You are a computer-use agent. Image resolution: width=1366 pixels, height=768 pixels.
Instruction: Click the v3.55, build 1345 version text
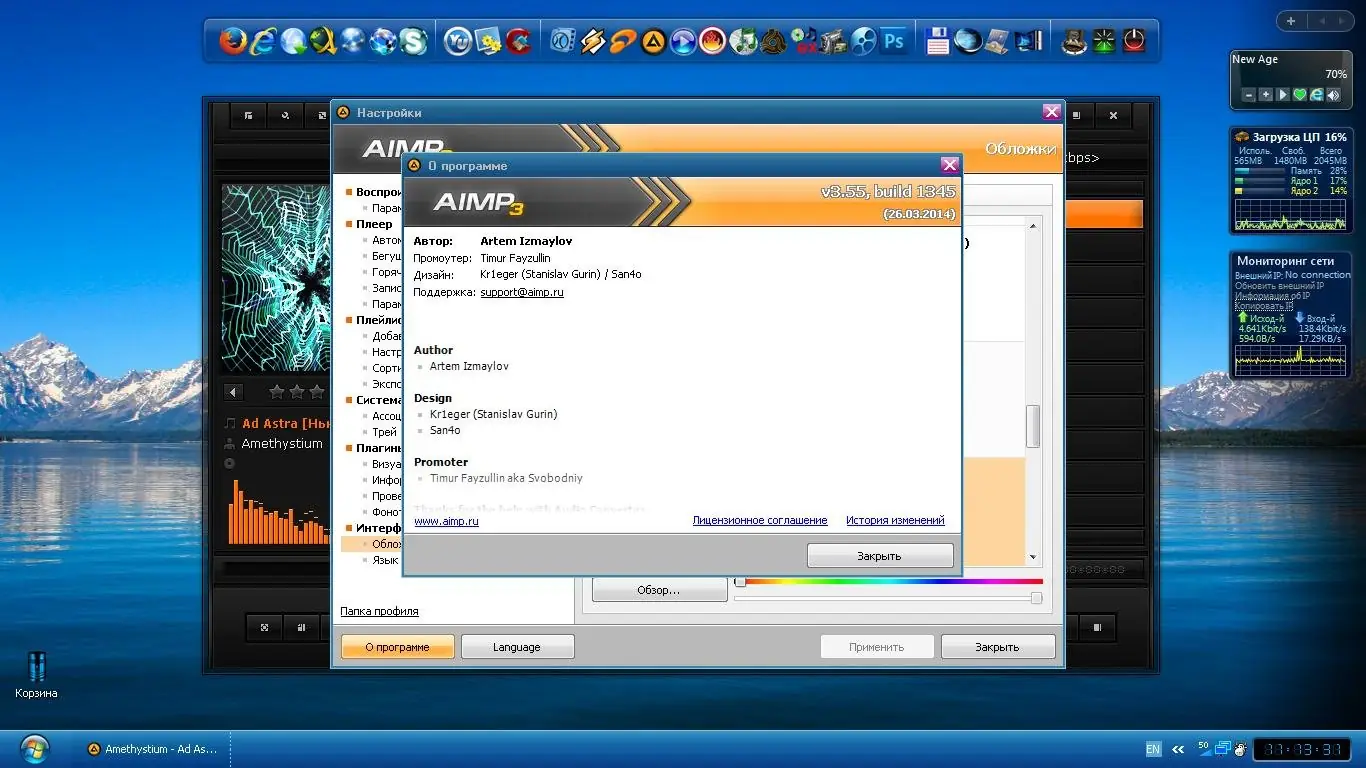coord(888,192)
